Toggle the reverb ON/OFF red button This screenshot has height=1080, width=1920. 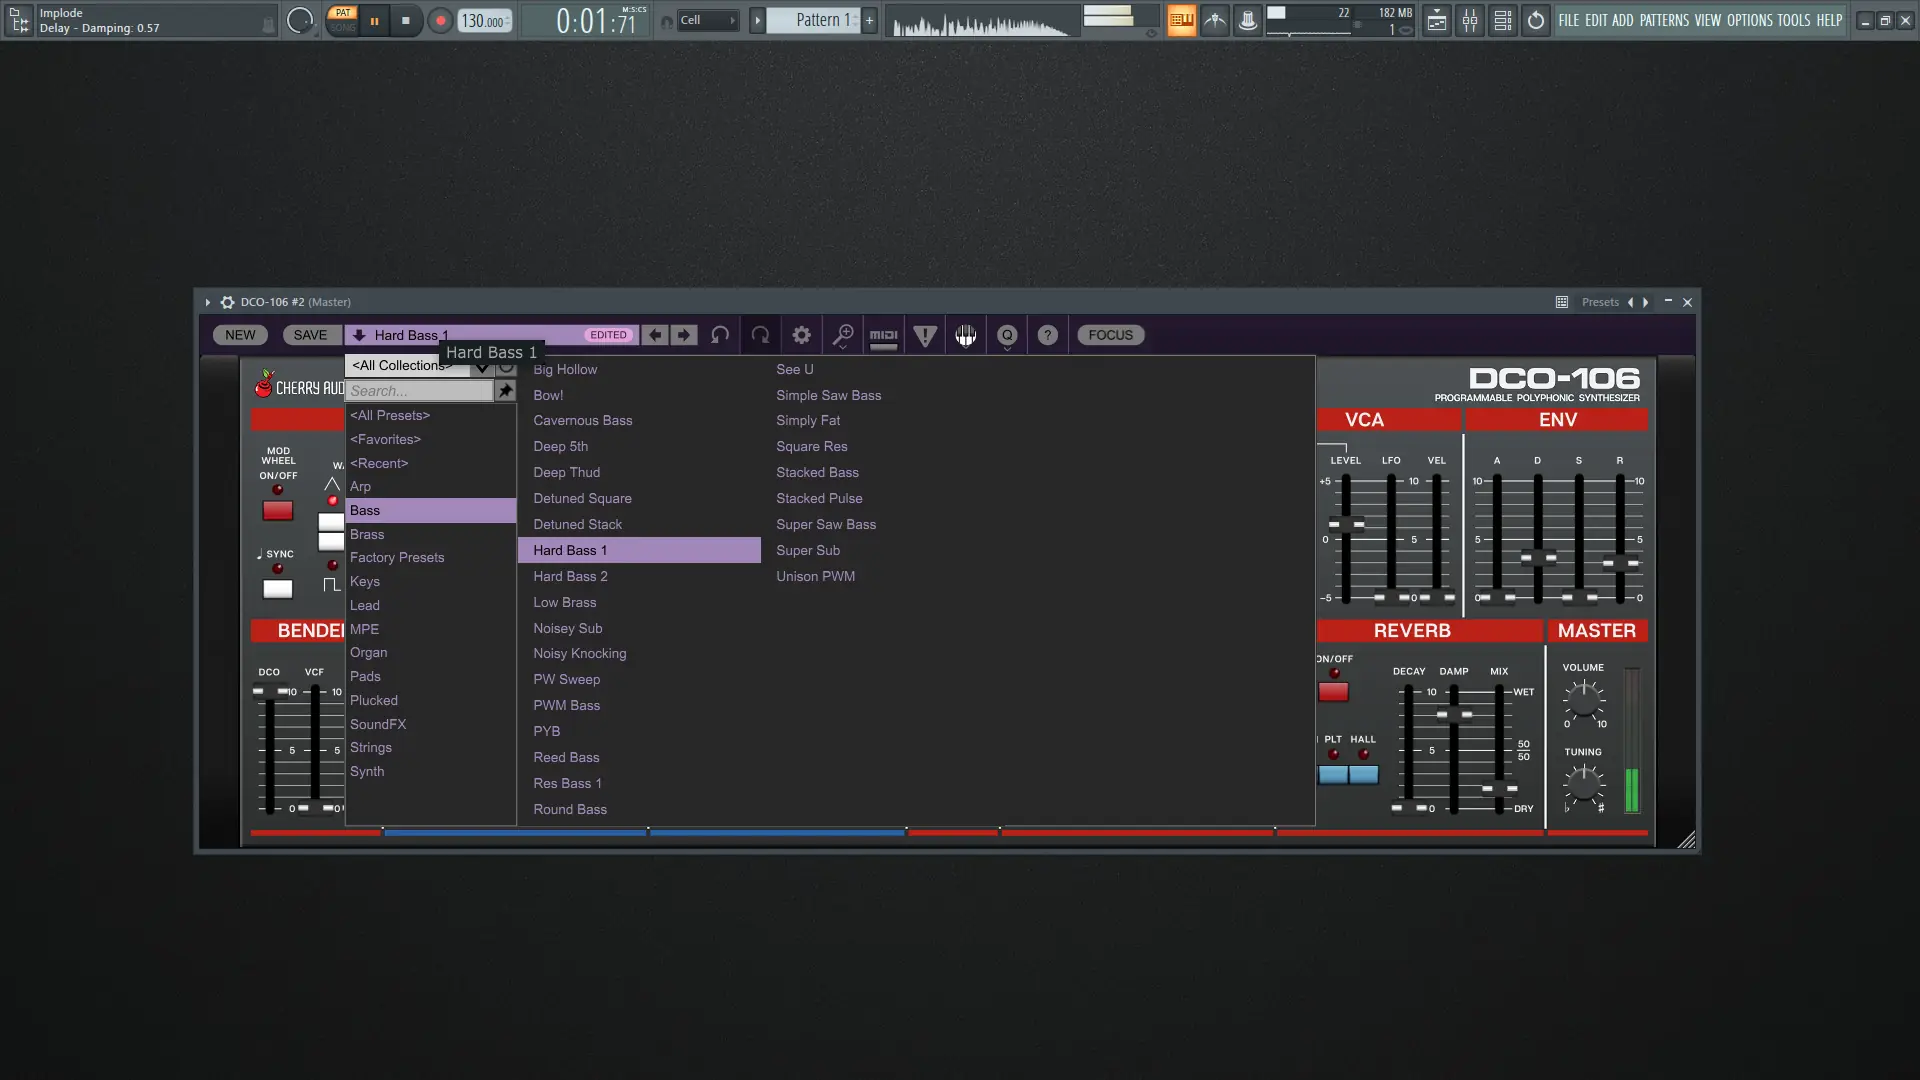[1333, 692]
